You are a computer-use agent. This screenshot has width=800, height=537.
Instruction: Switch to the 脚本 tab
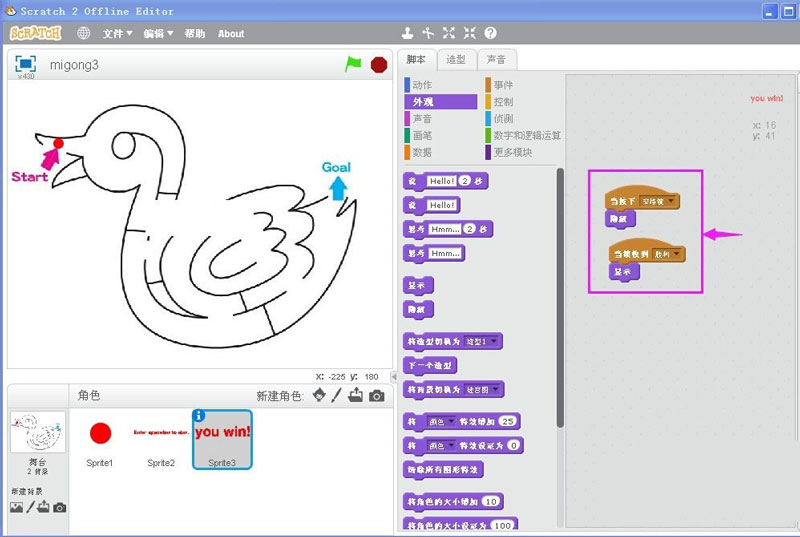click(417, 60)
